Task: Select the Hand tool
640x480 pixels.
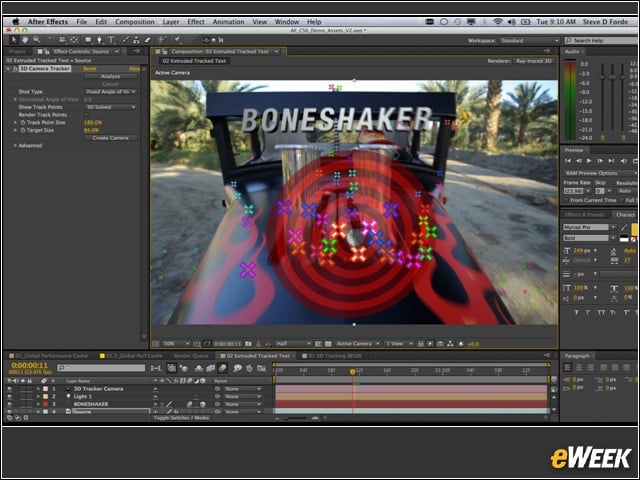Action: click(25, 40)
